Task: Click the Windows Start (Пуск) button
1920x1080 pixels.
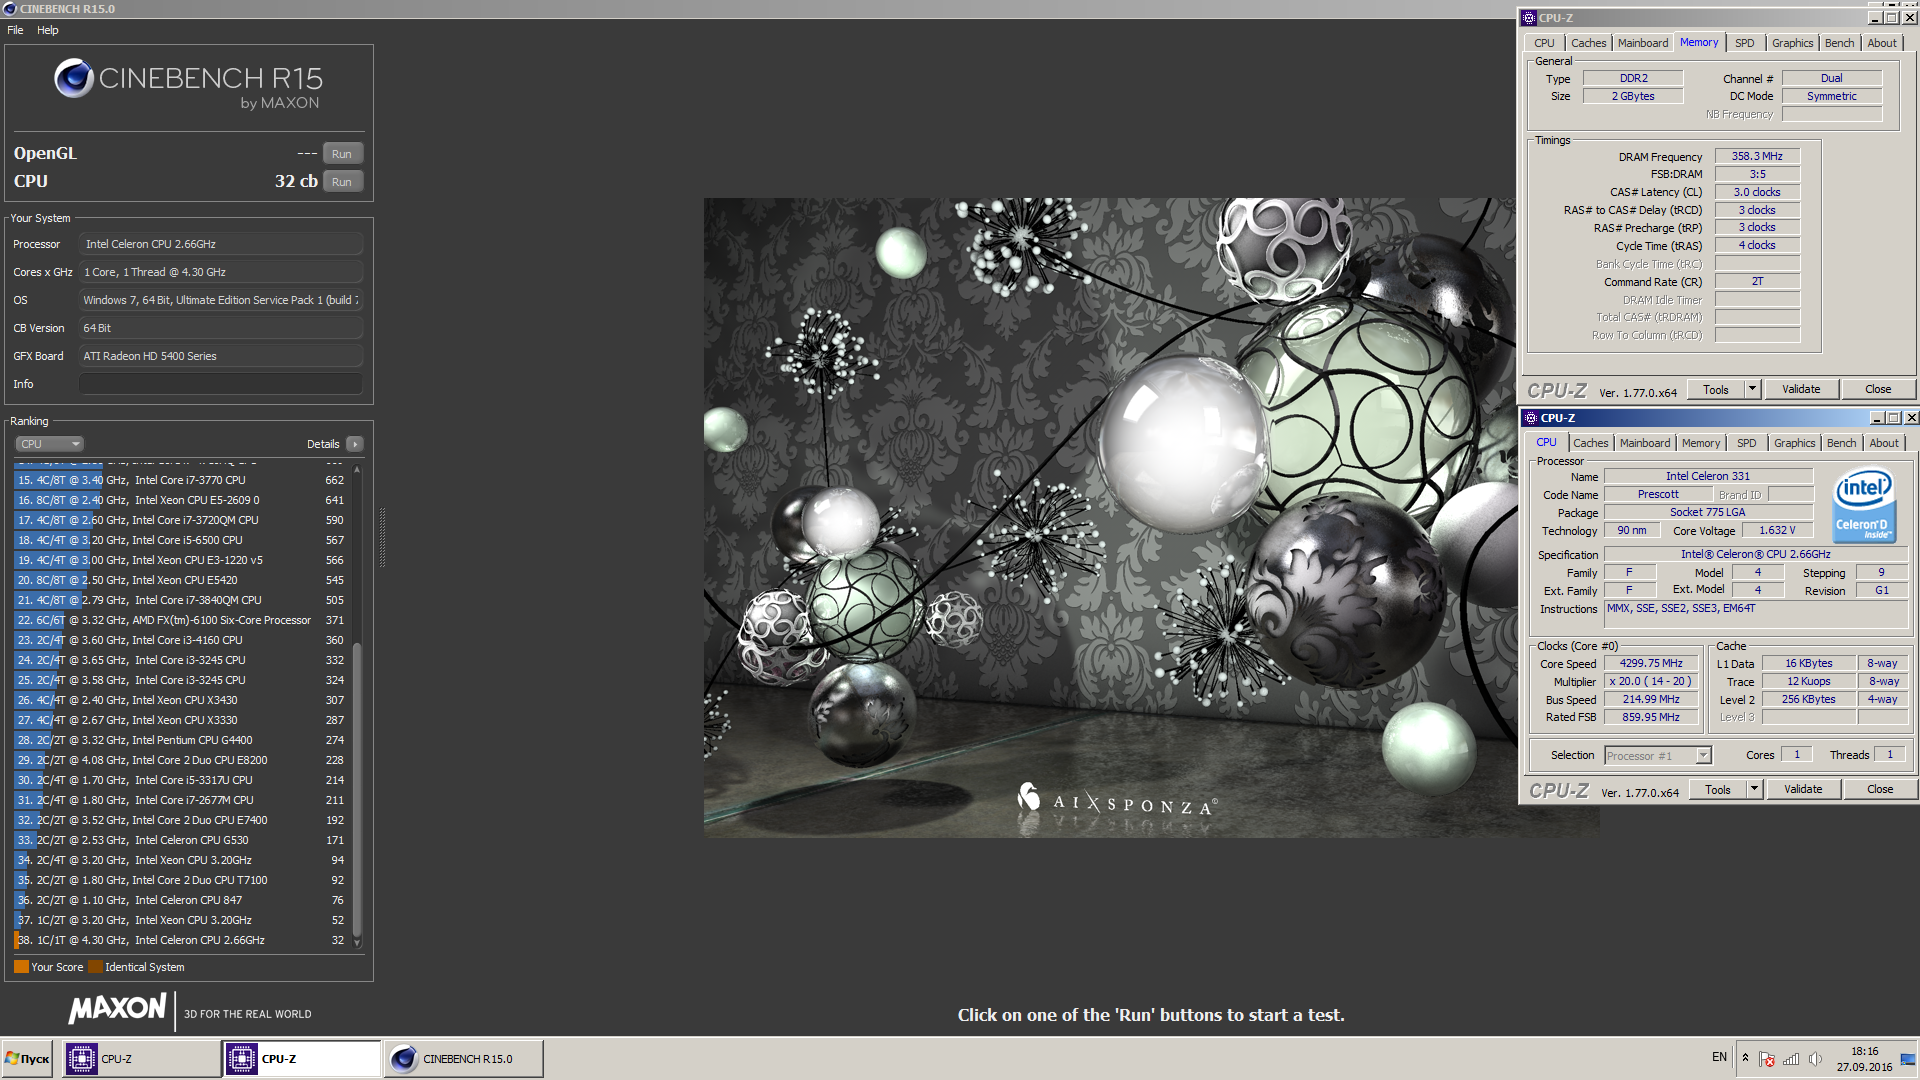Action: 28,1059
